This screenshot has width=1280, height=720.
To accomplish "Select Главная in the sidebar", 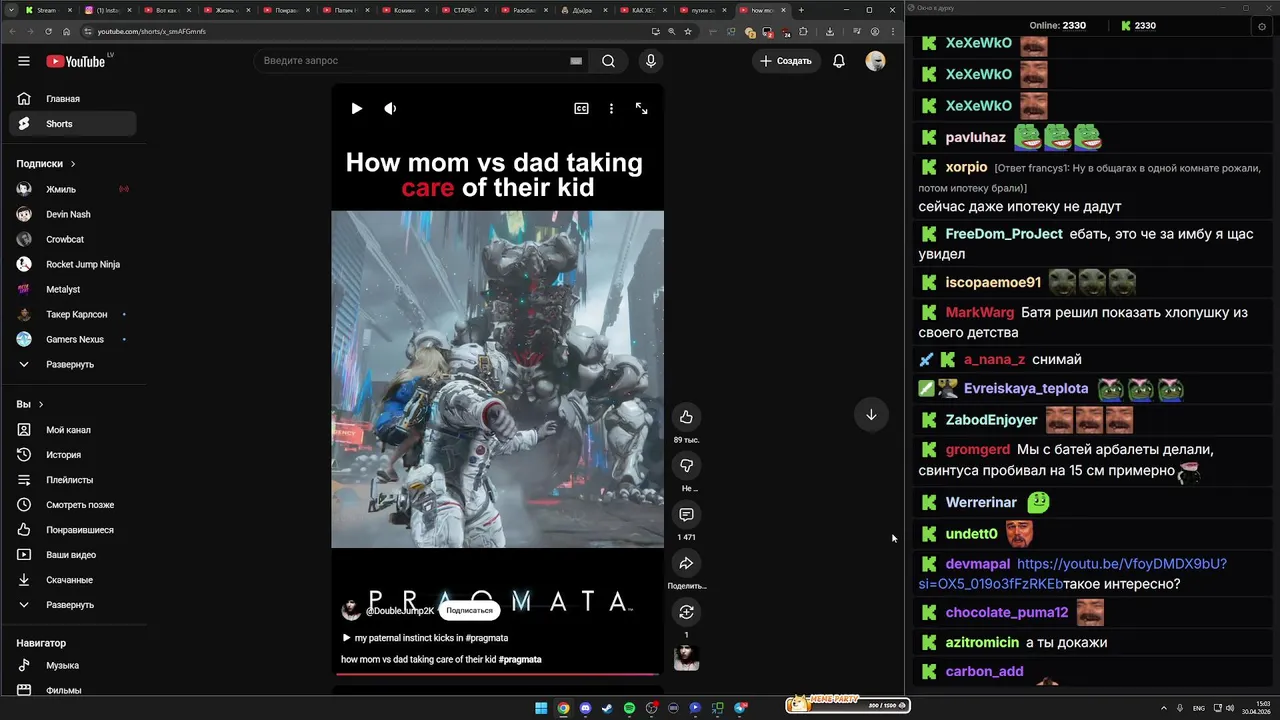I will pyautogui.click(x=72, y=99).
